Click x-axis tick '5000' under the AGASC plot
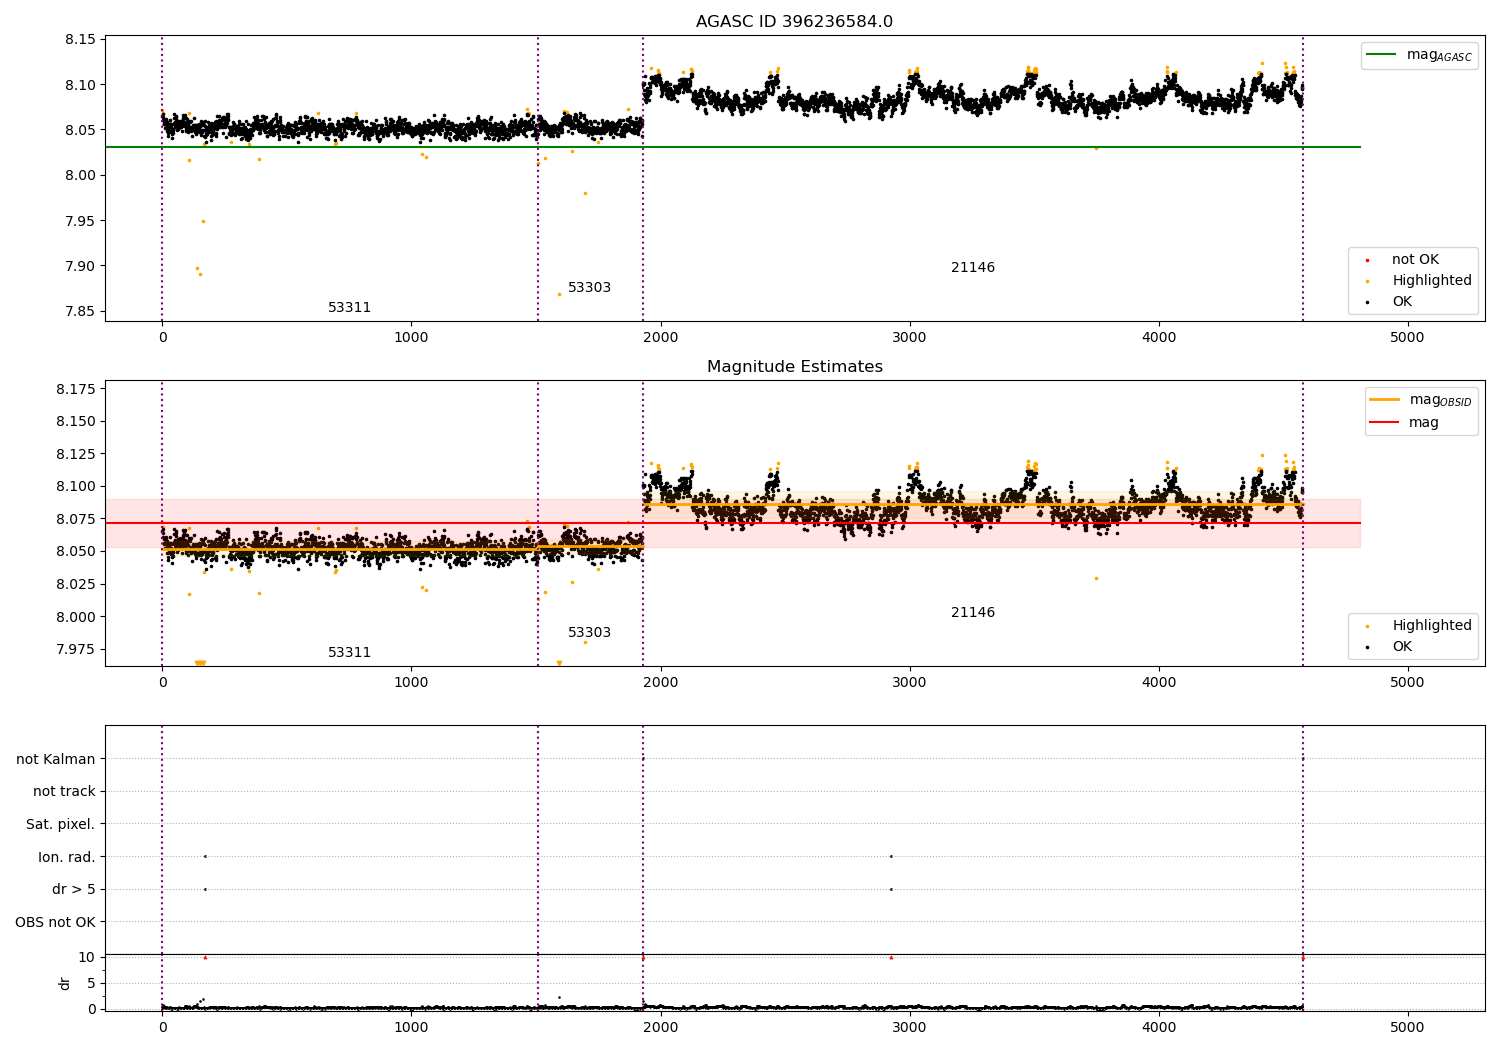Screen dimensions: 1500x1050 click(1407, 338)
